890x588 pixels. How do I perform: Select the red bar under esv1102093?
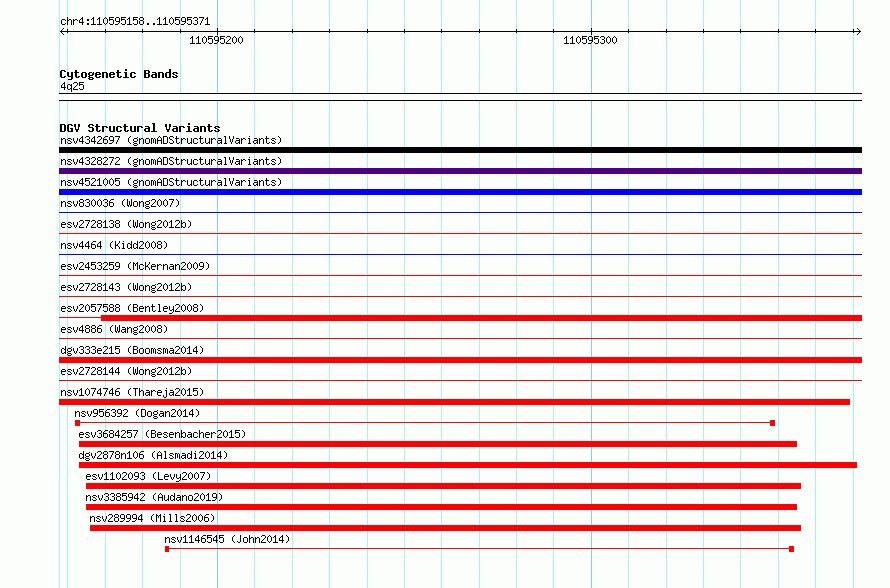click(443, 486)
